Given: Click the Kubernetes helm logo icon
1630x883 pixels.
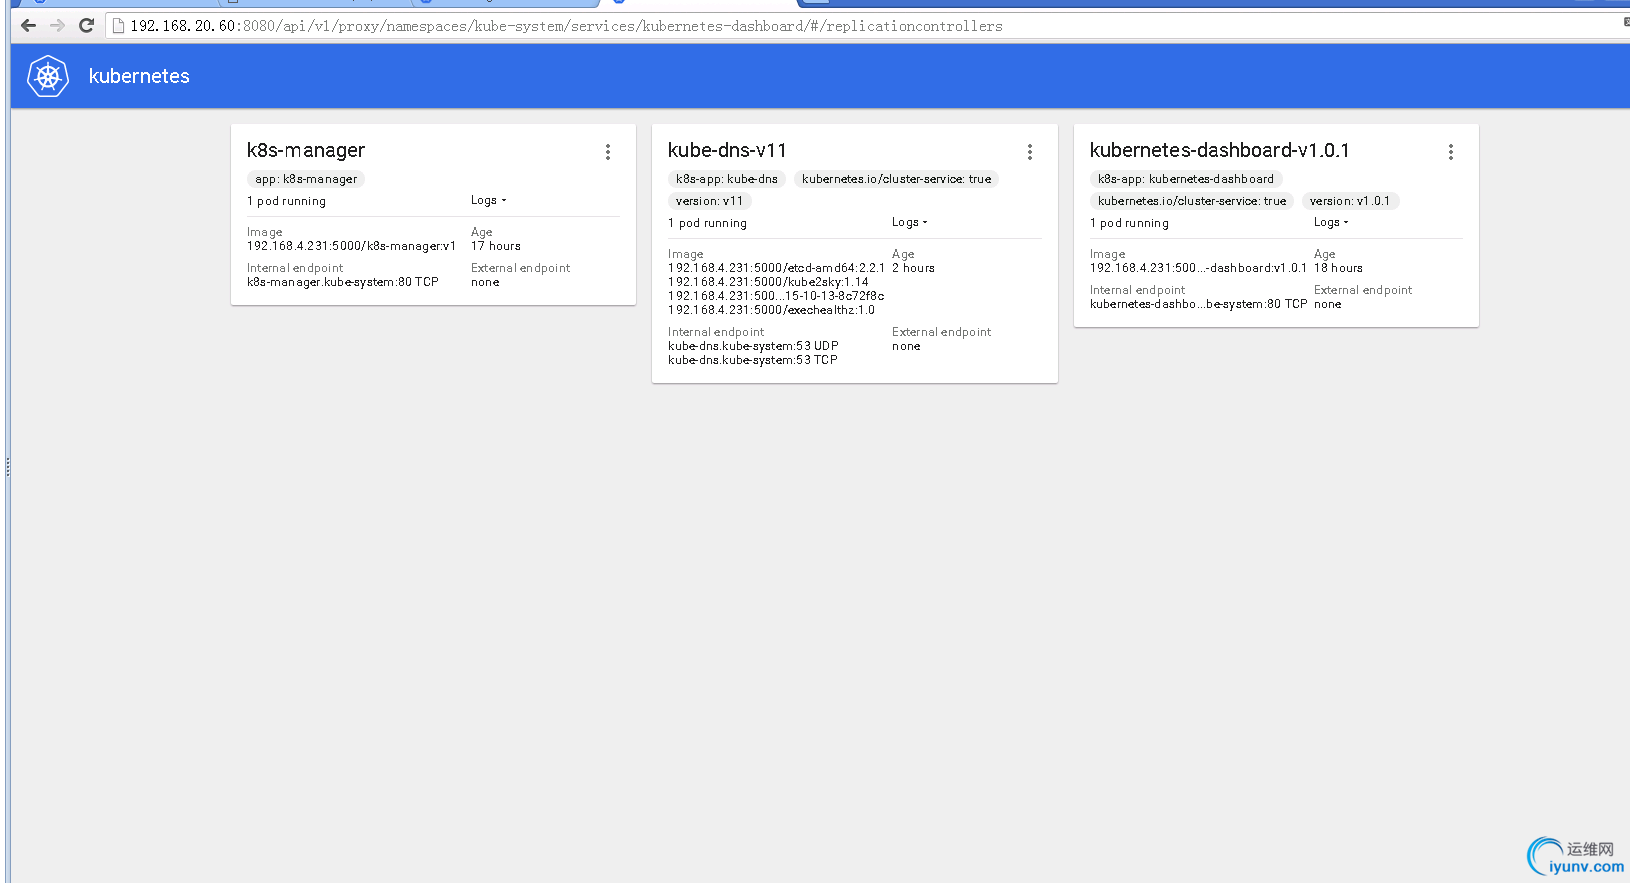Looking at the screenshot, I should pyautogui.click(x=48, y=76).
